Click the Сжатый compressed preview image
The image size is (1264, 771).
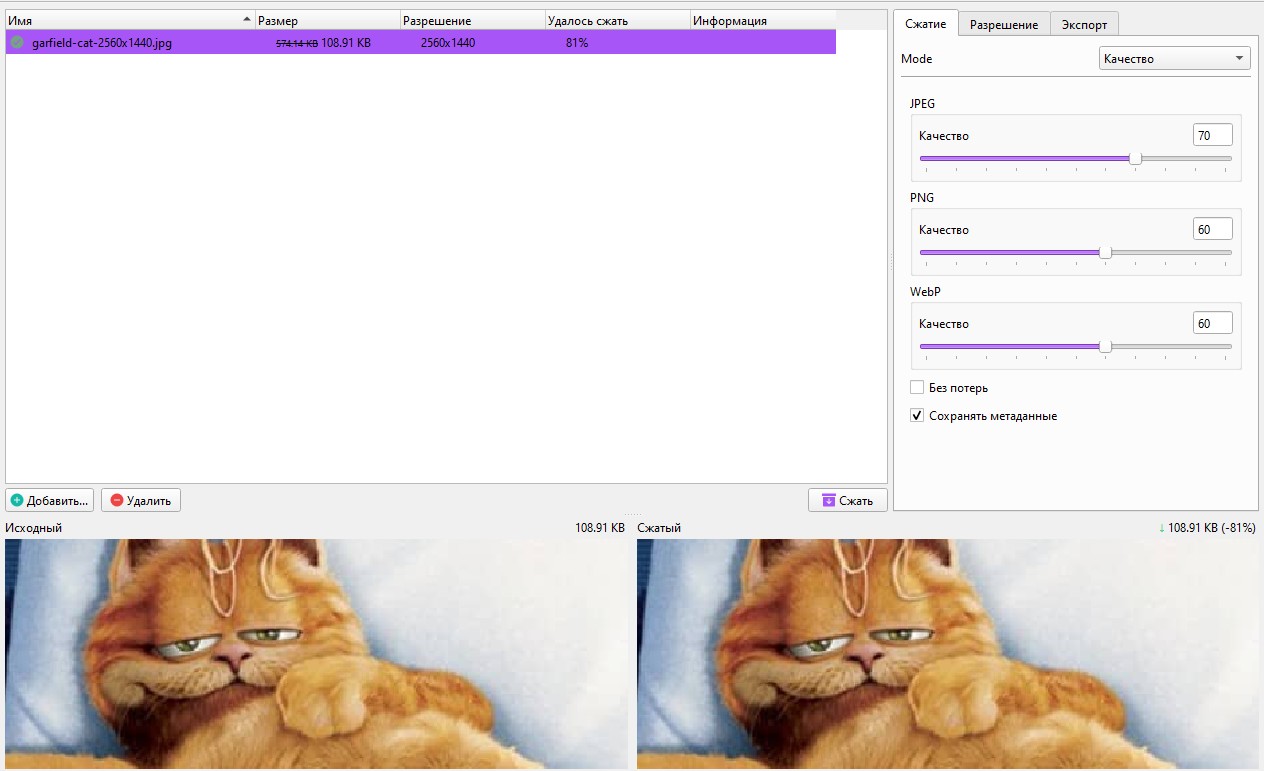click(x=947, y=654)
